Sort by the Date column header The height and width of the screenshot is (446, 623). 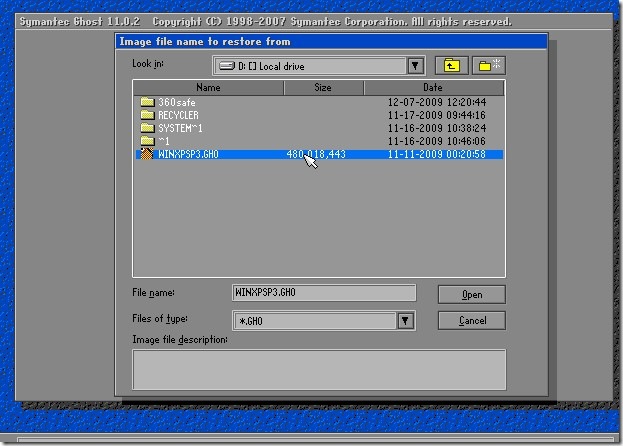coord(434,88)
